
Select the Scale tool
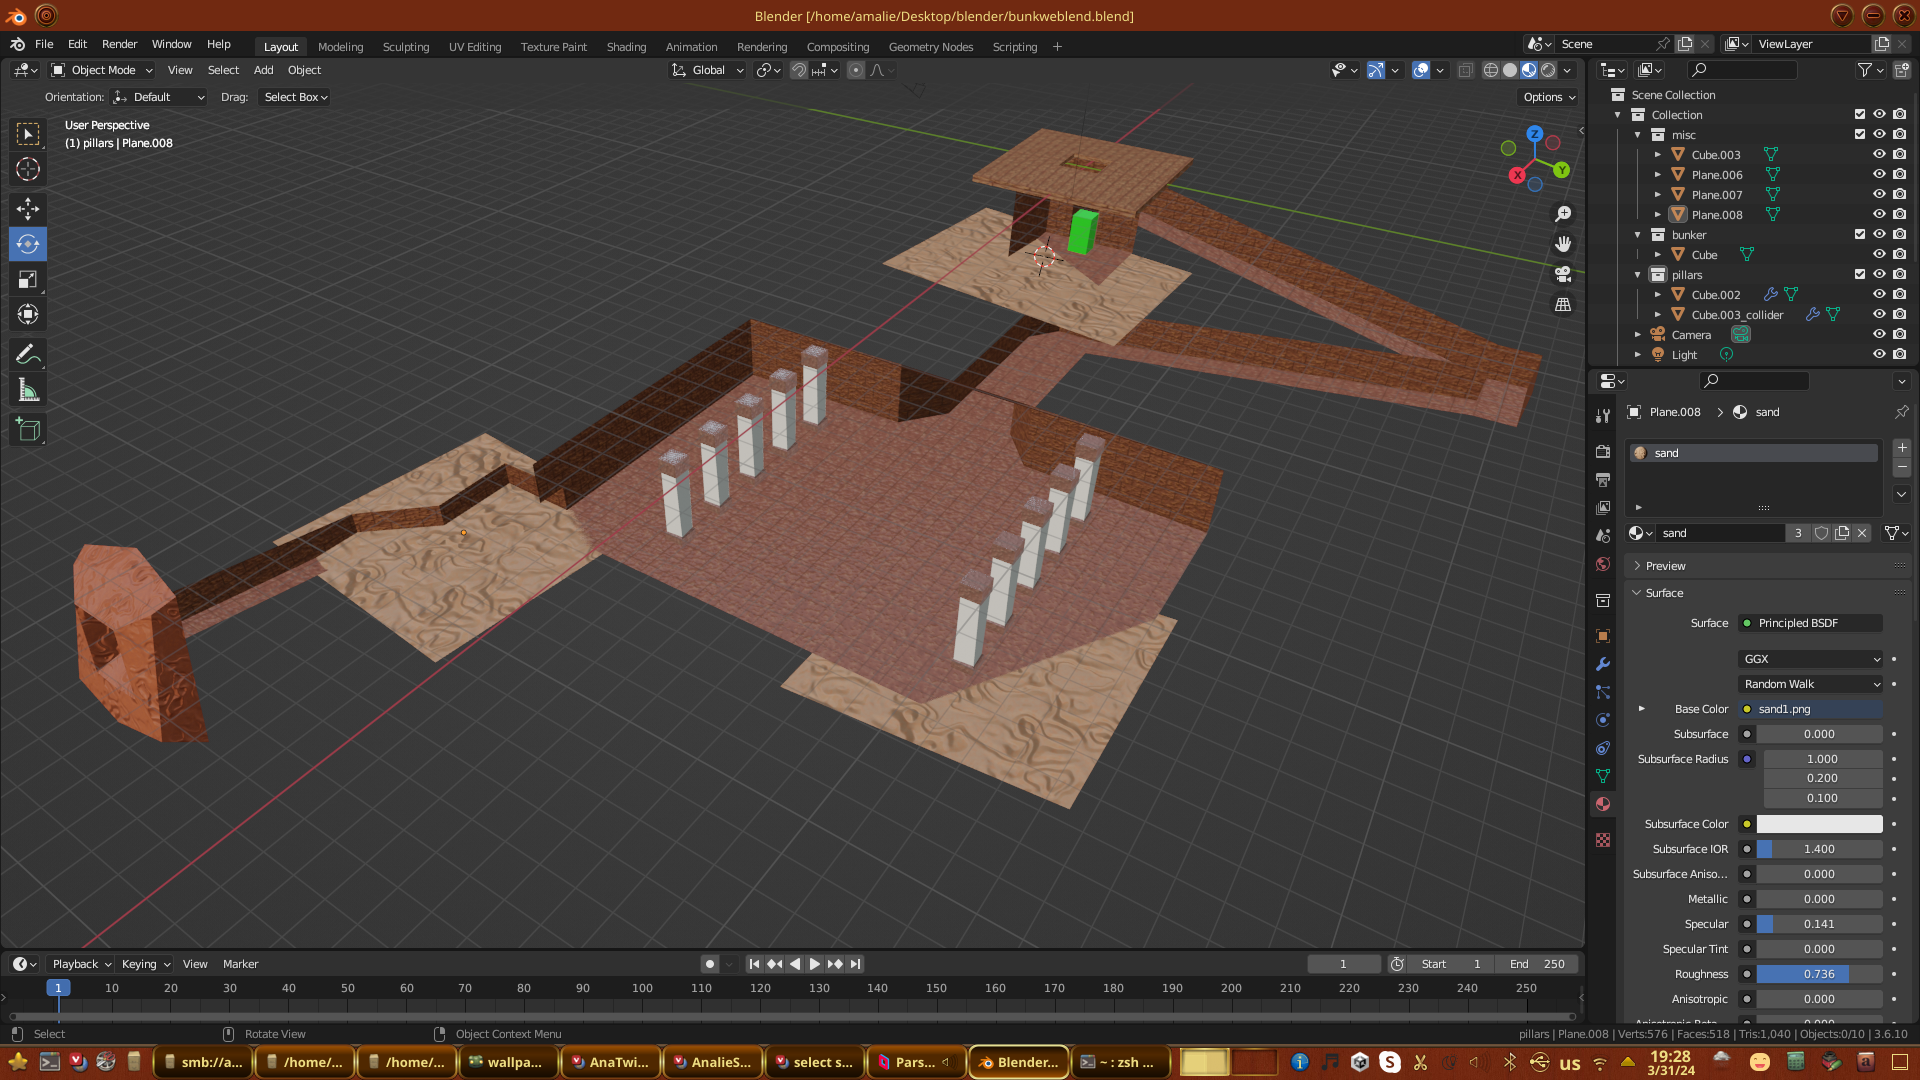pos(28,280)
